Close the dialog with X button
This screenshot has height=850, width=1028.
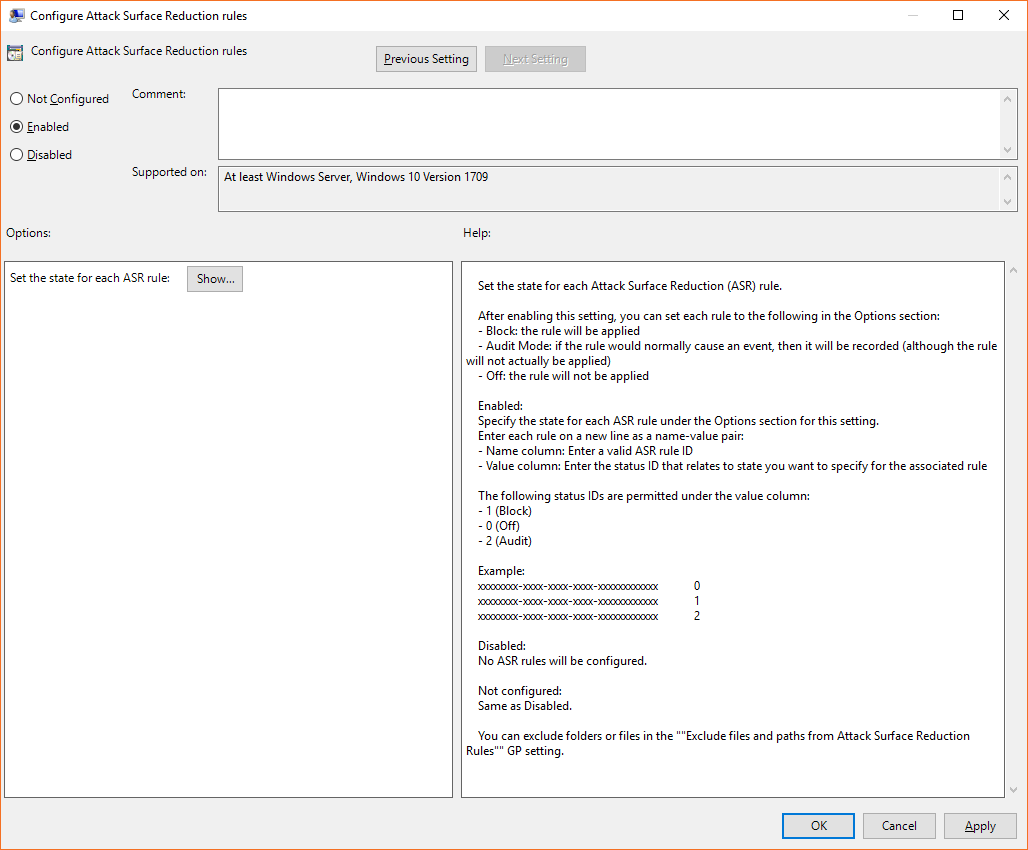pyautogui.click(x=1004, y=15)
